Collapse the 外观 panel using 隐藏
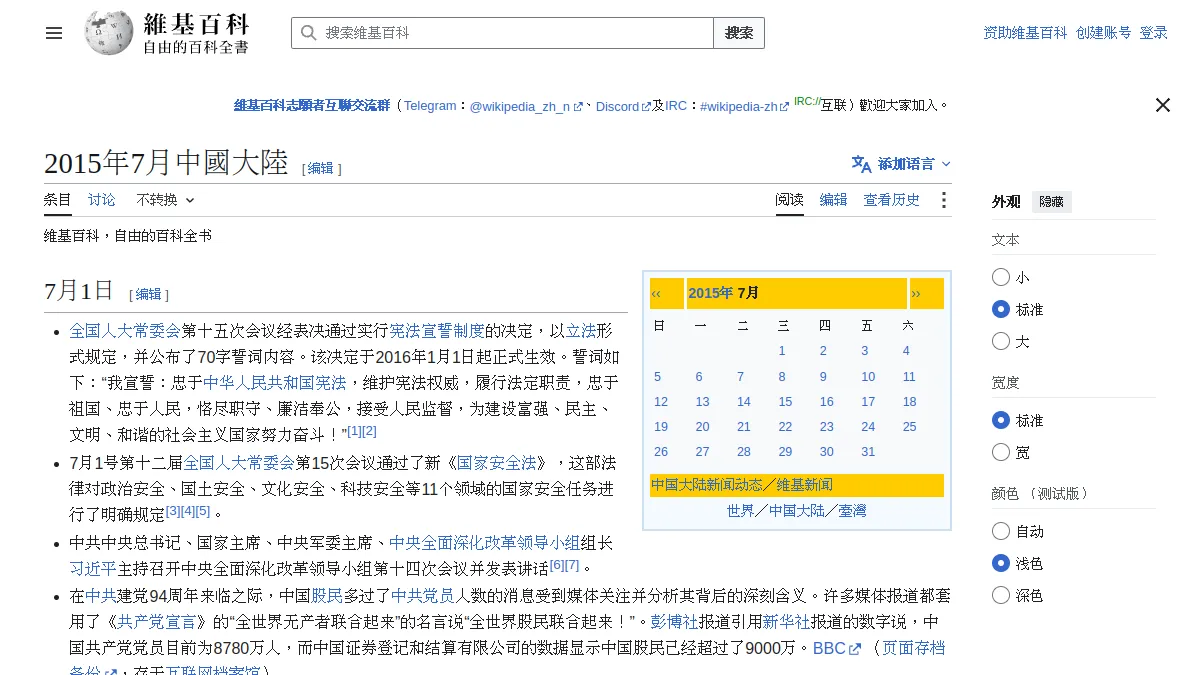This screenshot has height=675, width=1200. (1051, 202)
